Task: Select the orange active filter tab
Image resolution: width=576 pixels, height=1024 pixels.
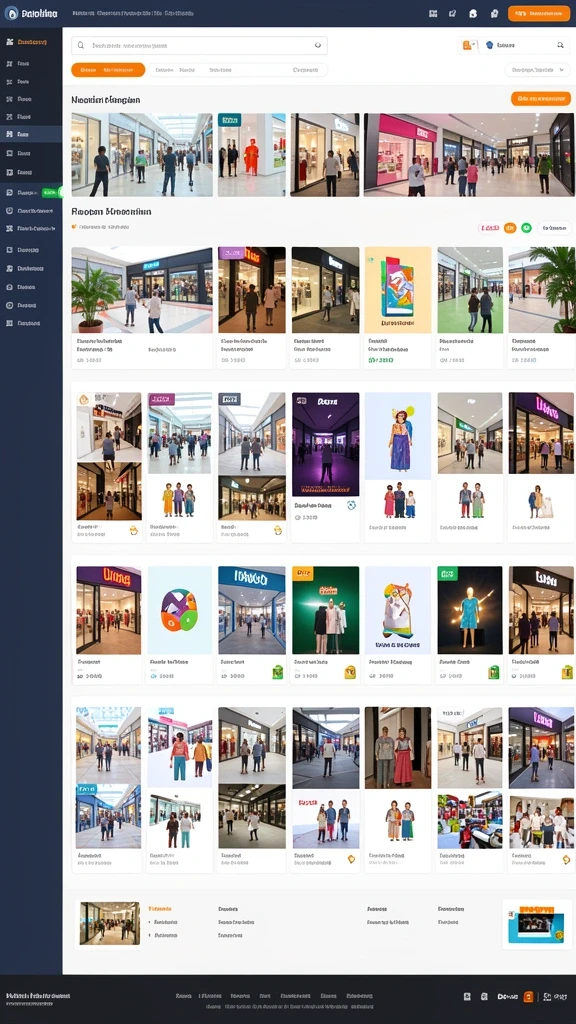Action: (108, 70)
